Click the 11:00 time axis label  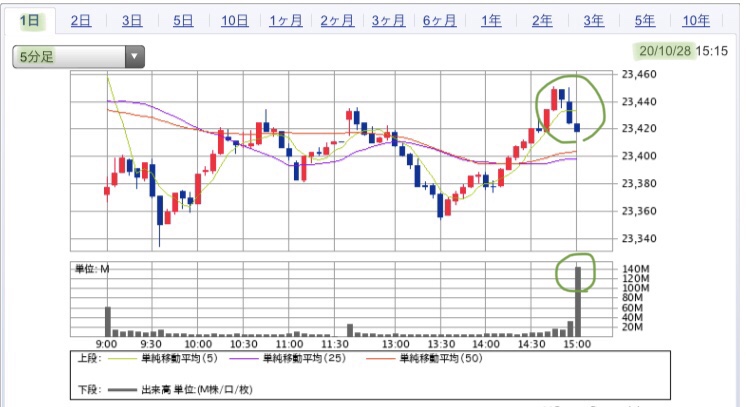click(289, 344)
